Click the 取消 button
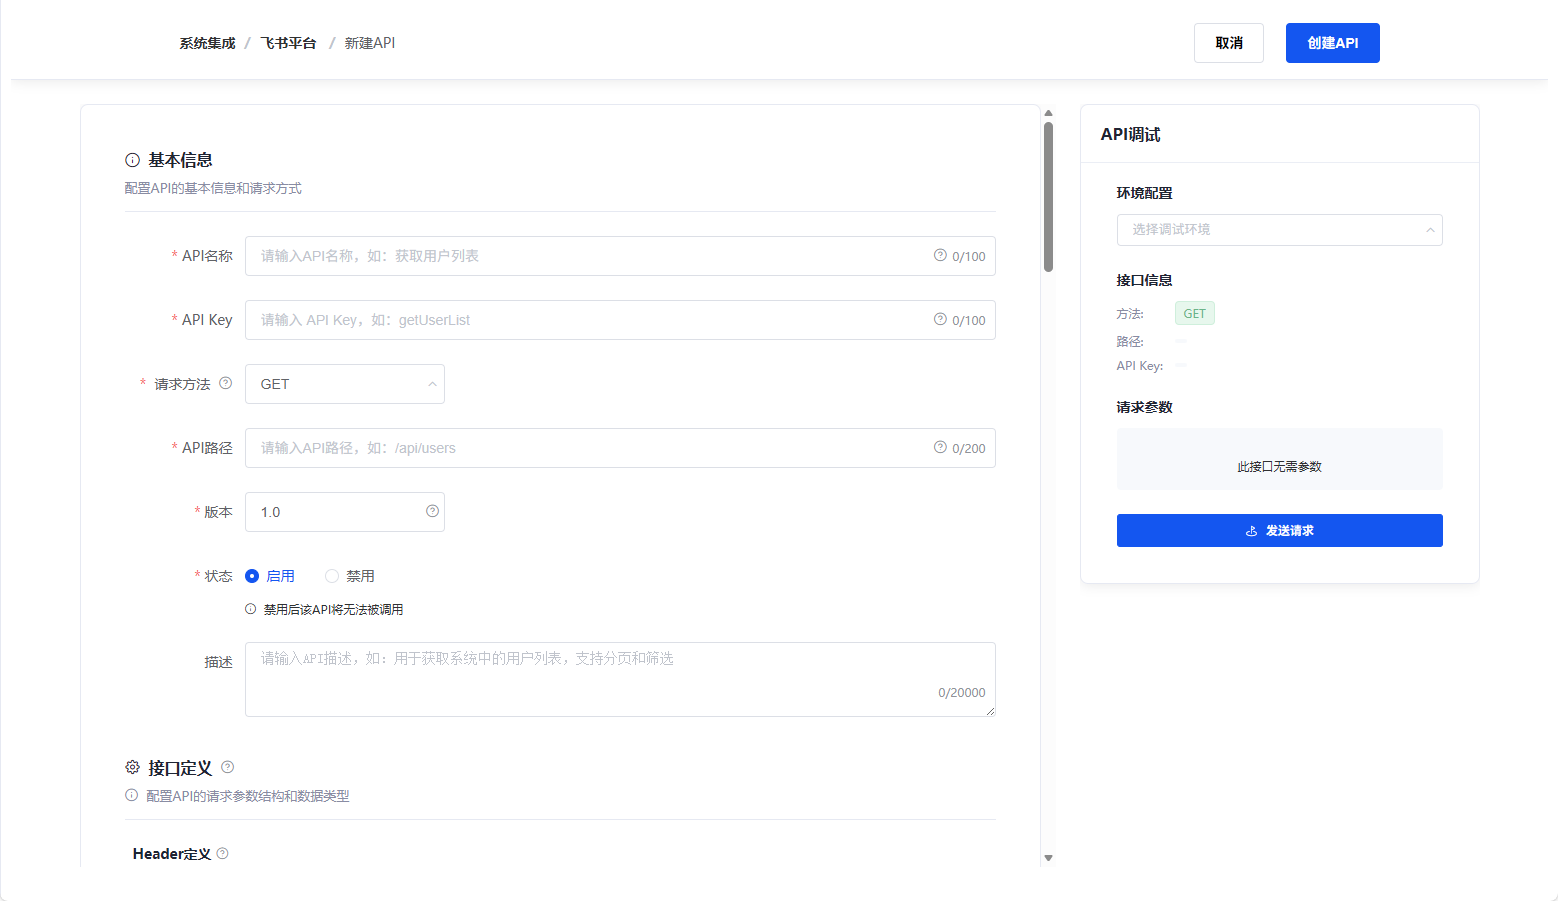 (x=1229, y=43)
